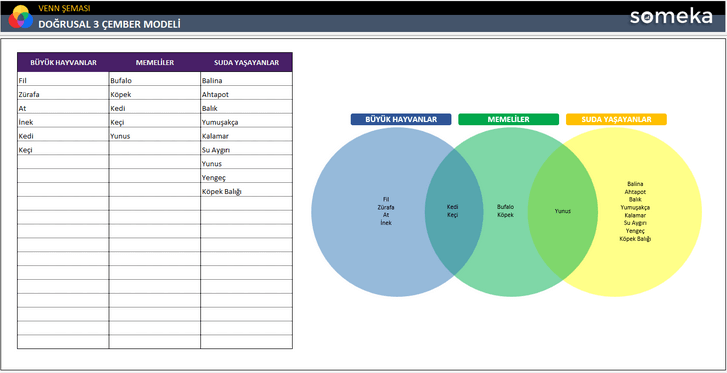
Task: Select the cell containing Fil
Action: (x=63, y=79)
